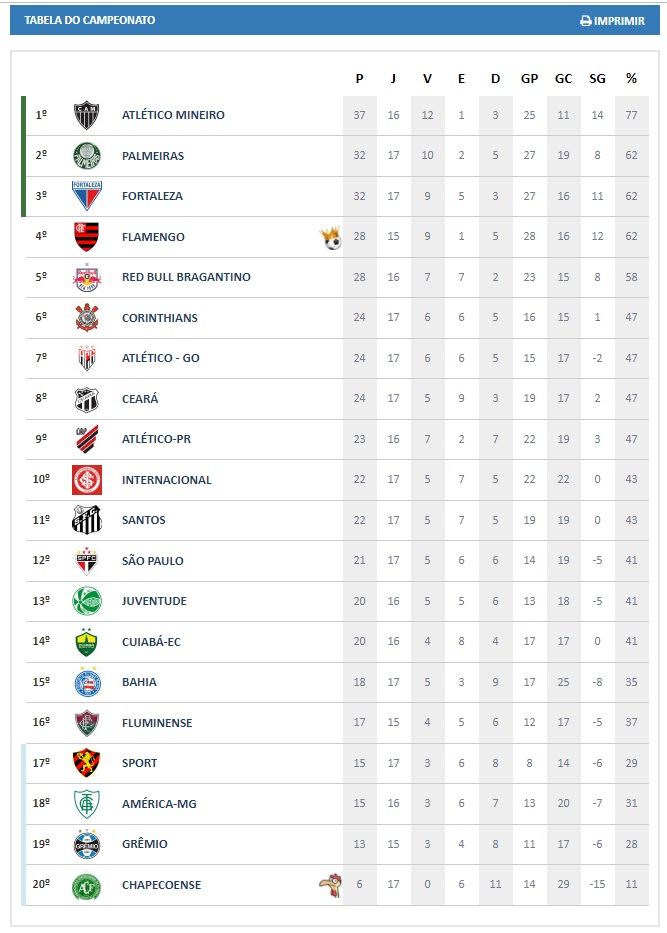Screen dimensions: 667x933
Task: Click the crowned ball icon beside Flamengo
Action: [331, 237]
